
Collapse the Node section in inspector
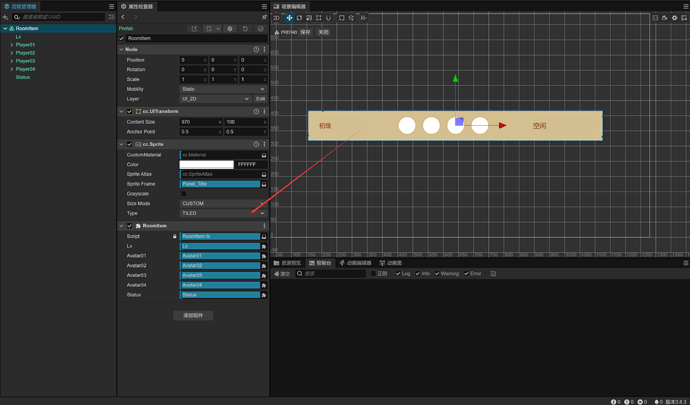[x=121, y=49]
